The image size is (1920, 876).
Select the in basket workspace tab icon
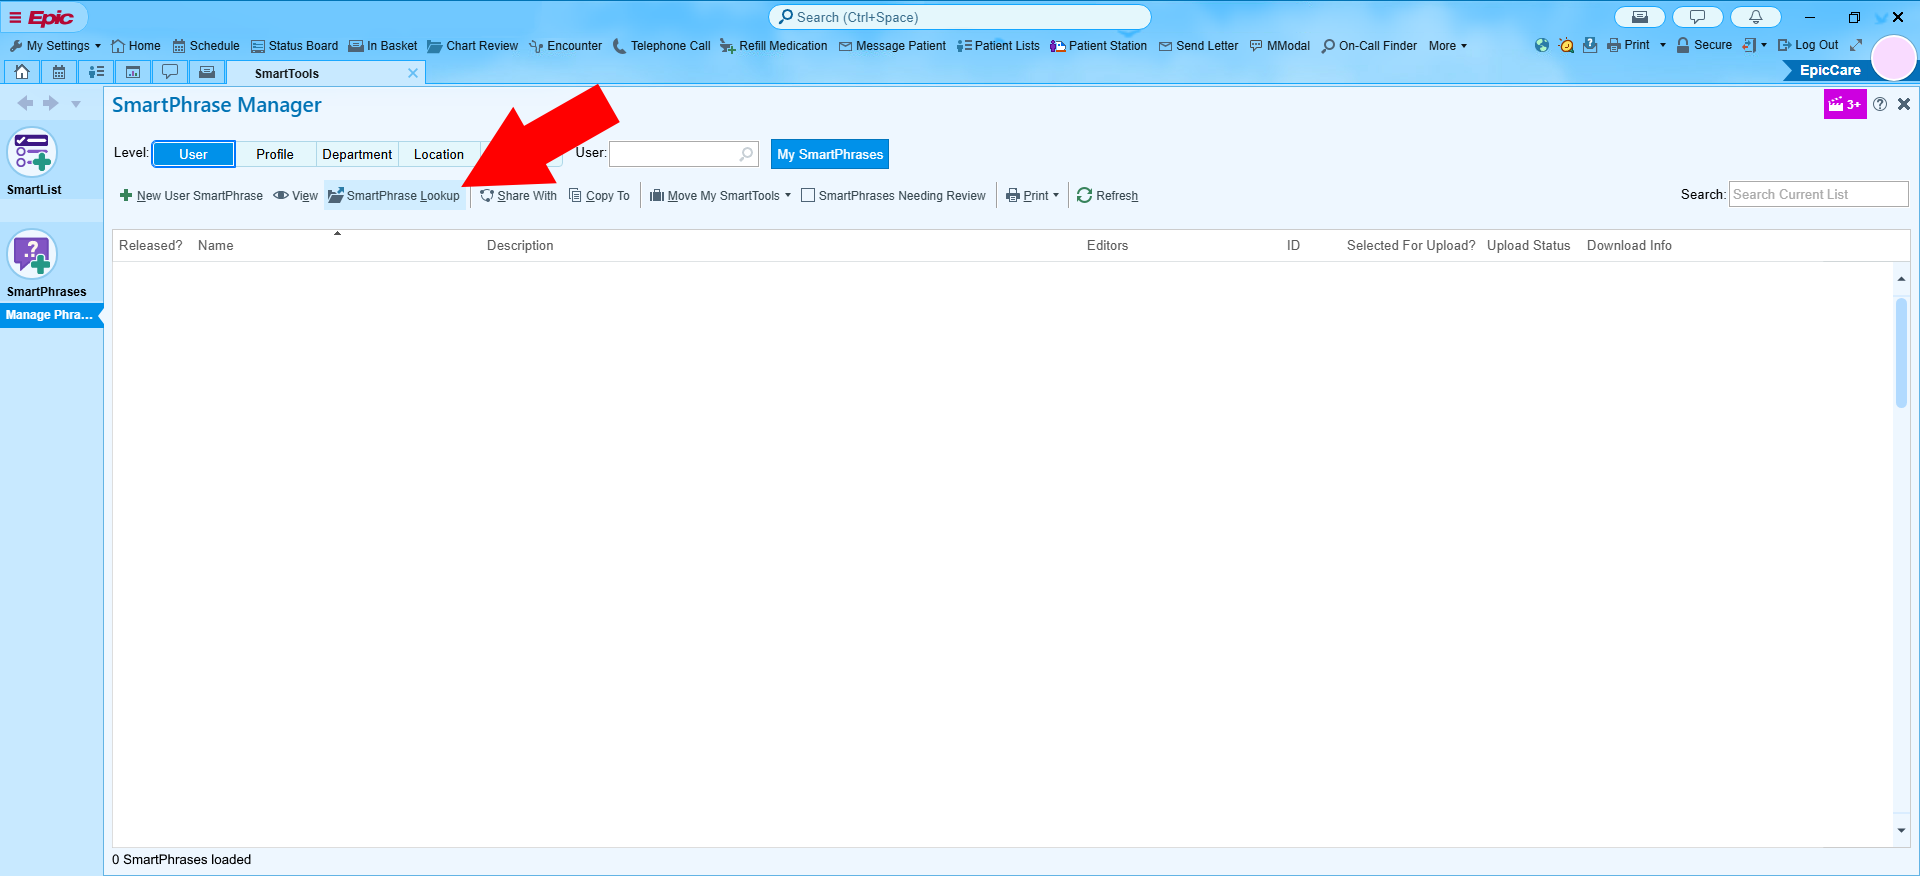(207, 72)
